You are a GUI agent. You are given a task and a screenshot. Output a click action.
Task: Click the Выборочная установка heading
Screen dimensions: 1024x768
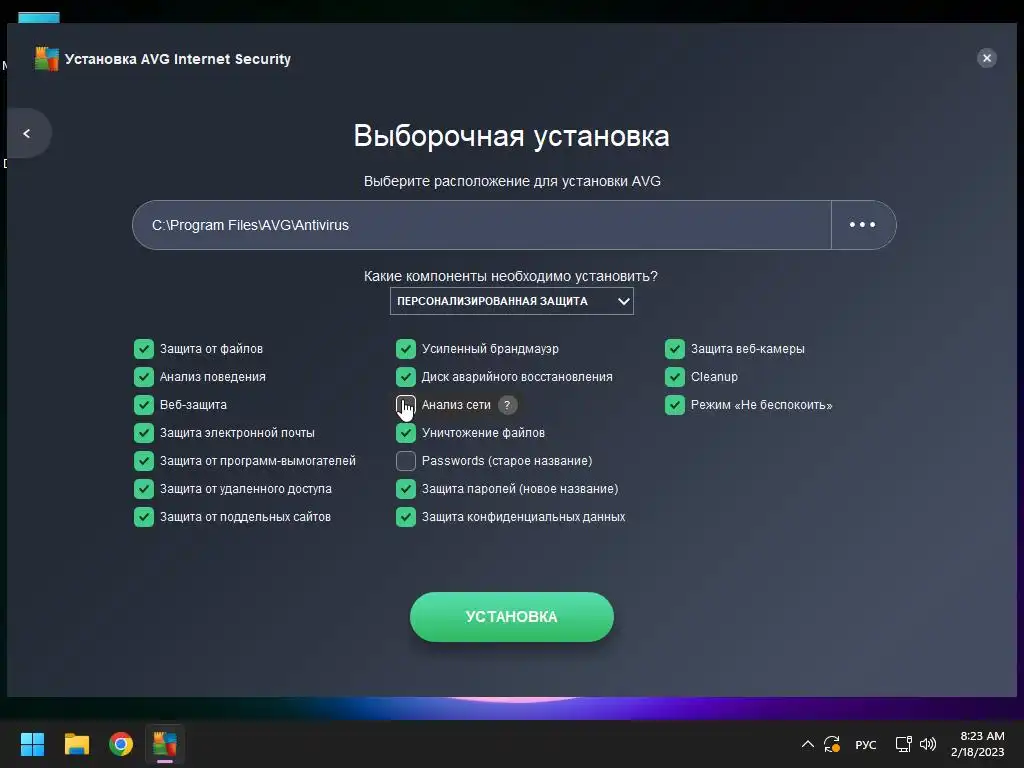click(x=511, y=136)
